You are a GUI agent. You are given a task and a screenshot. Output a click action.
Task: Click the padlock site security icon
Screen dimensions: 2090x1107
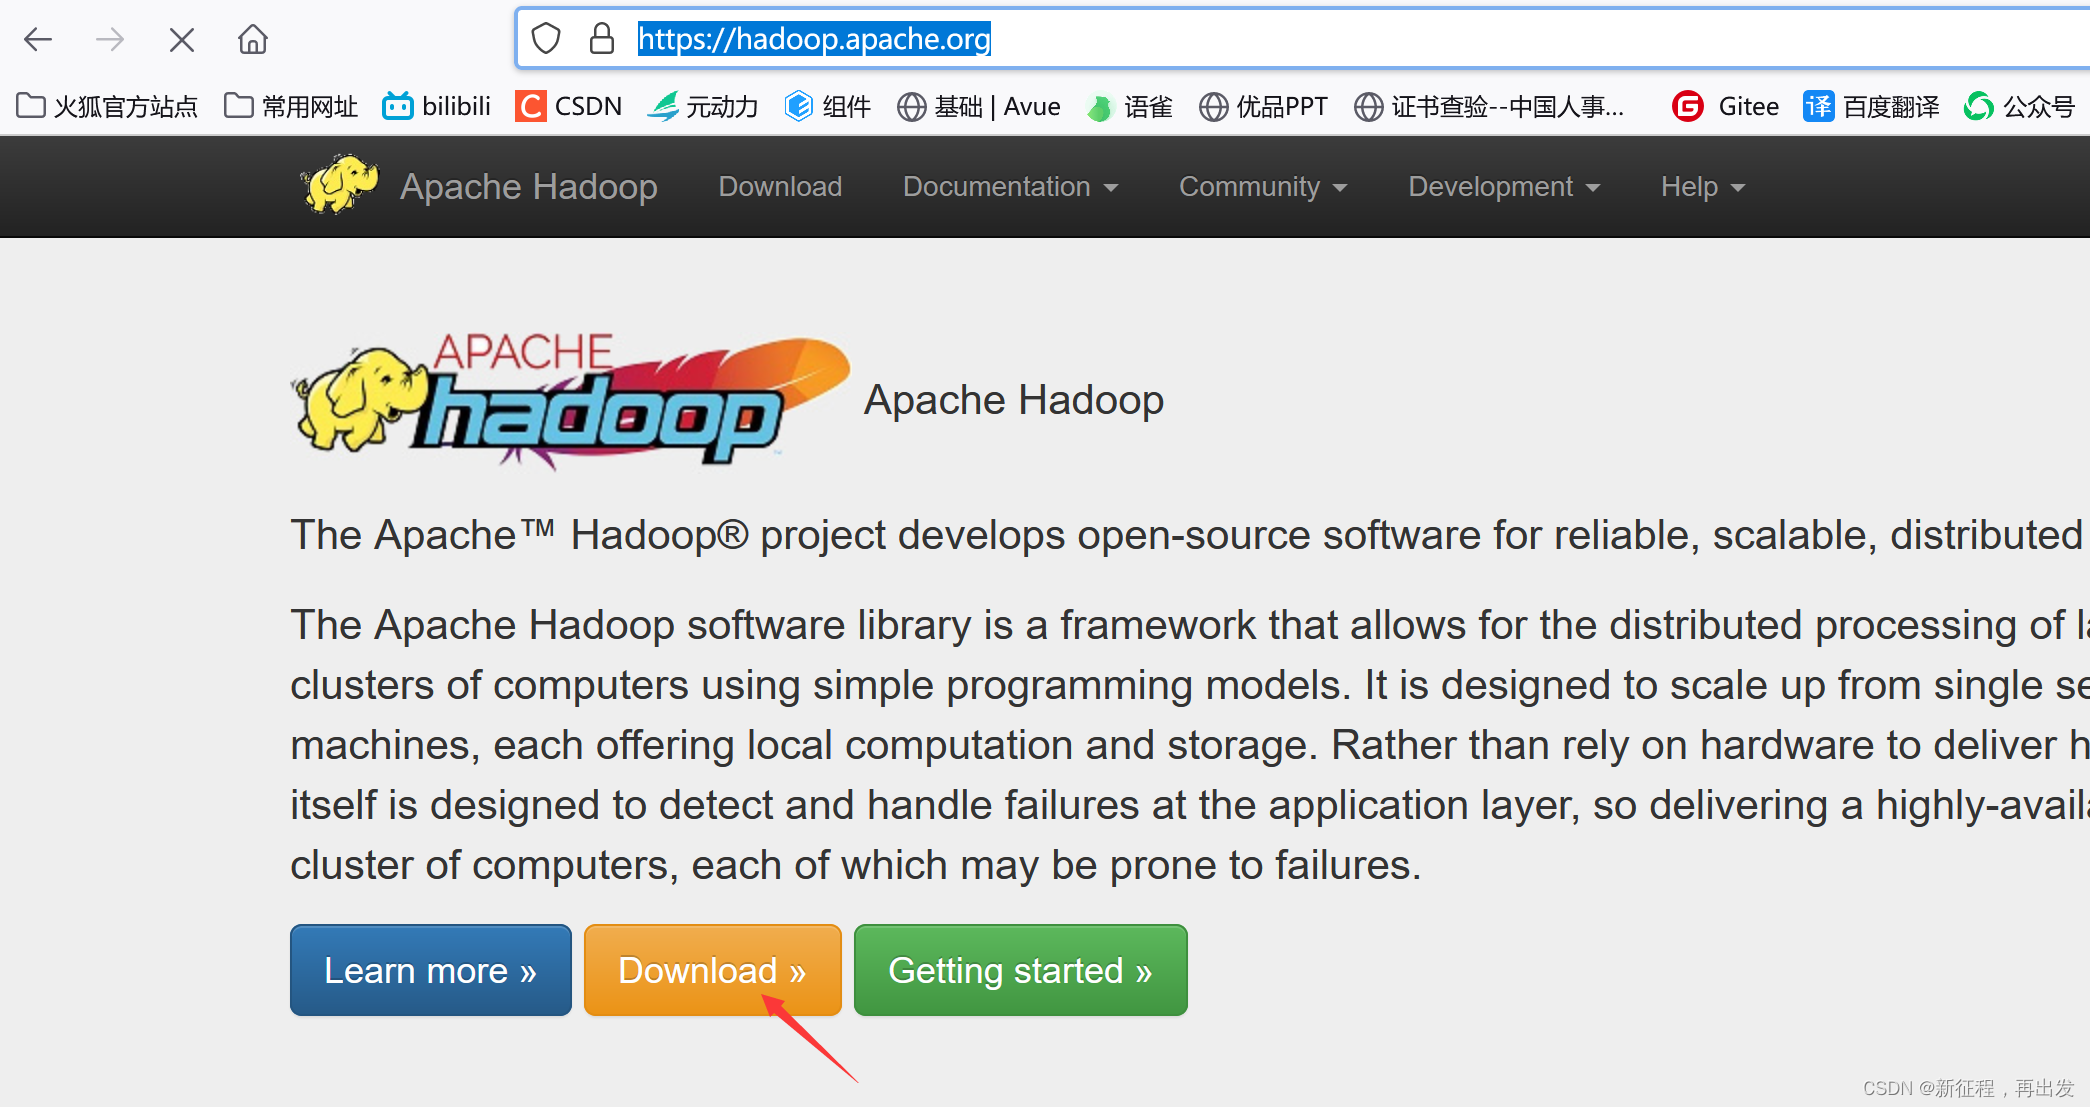(601, 39)
